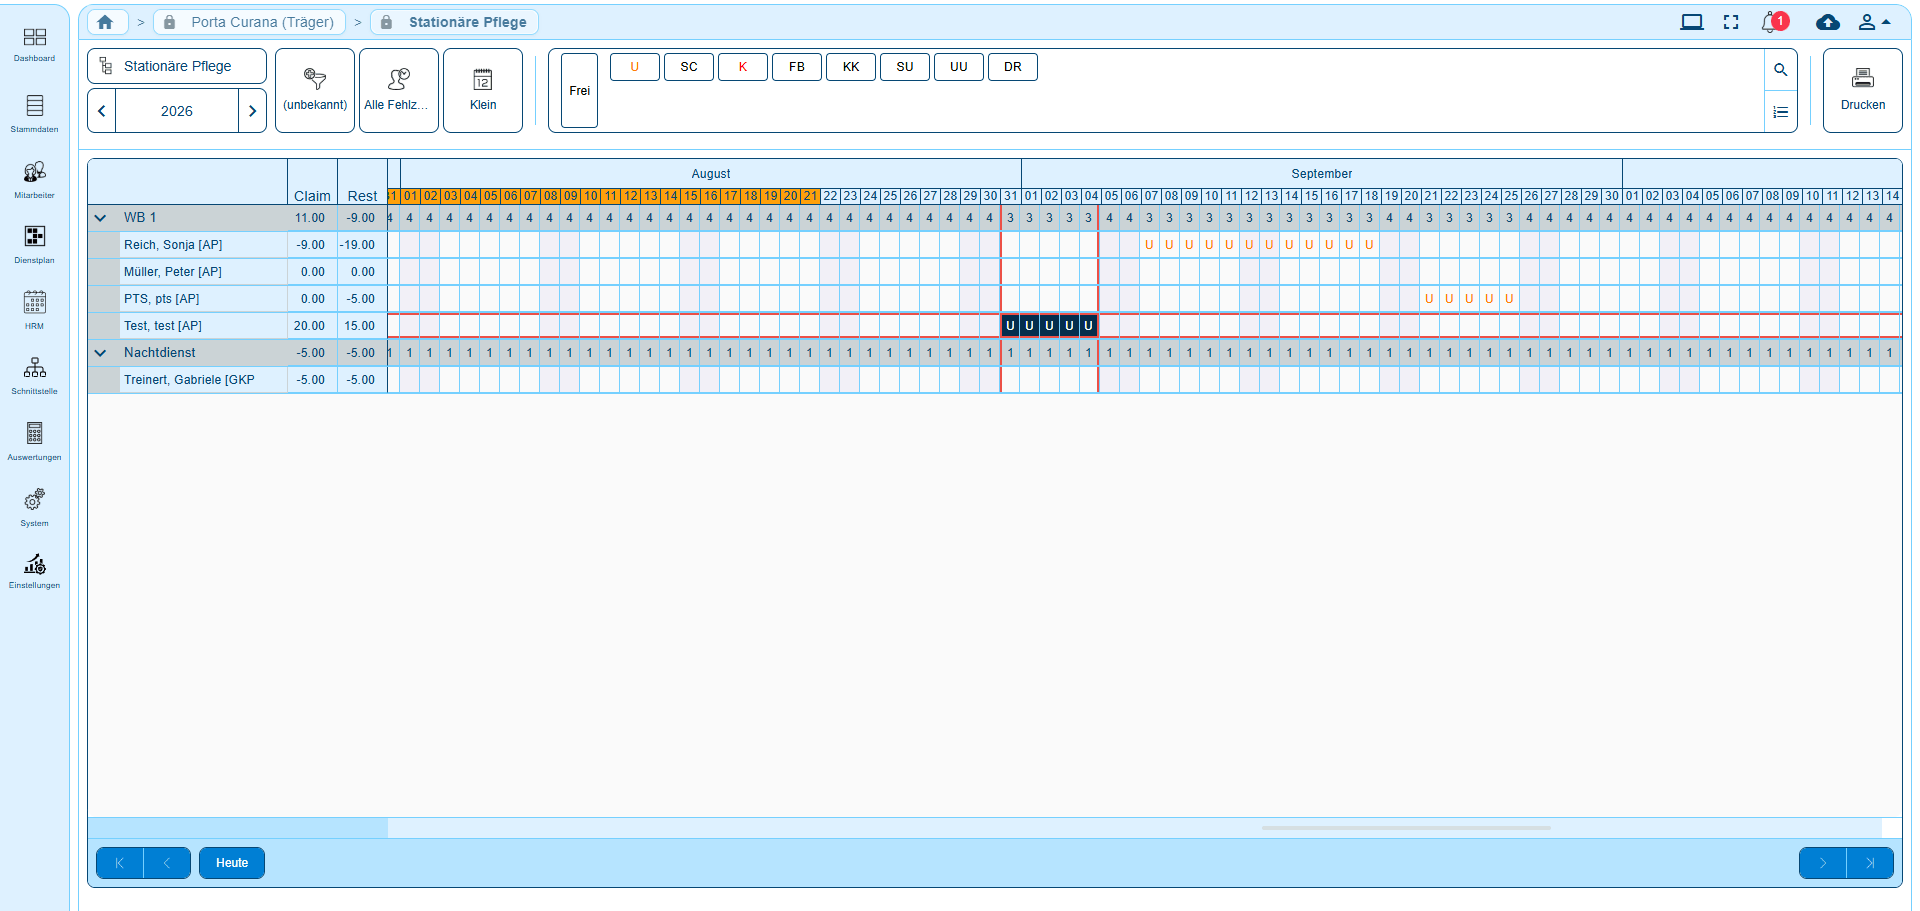This screenshot has width=1920, height=911.
Task: Open the user account dropdown
Action: 1873,22
